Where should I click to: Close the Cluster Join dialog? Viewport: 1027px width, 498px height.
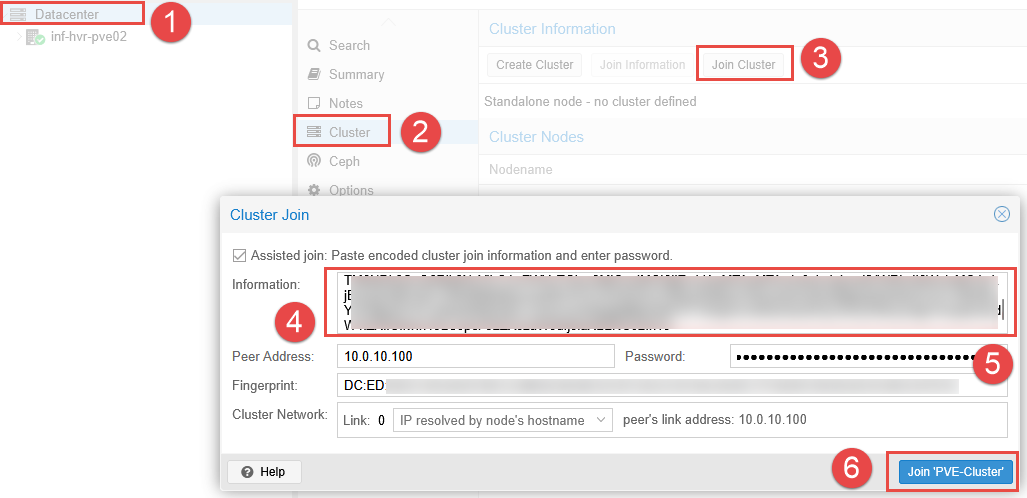click(1001, 214)
